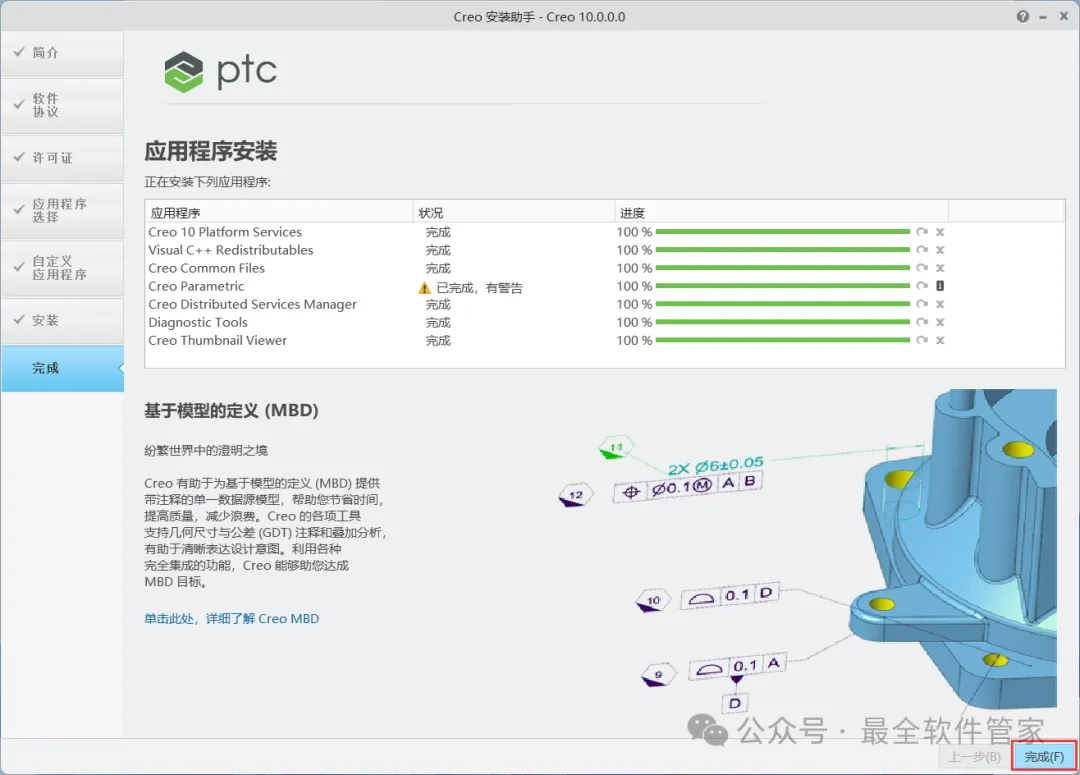Click the cancel X for Creo Common Files

point(940,268)
